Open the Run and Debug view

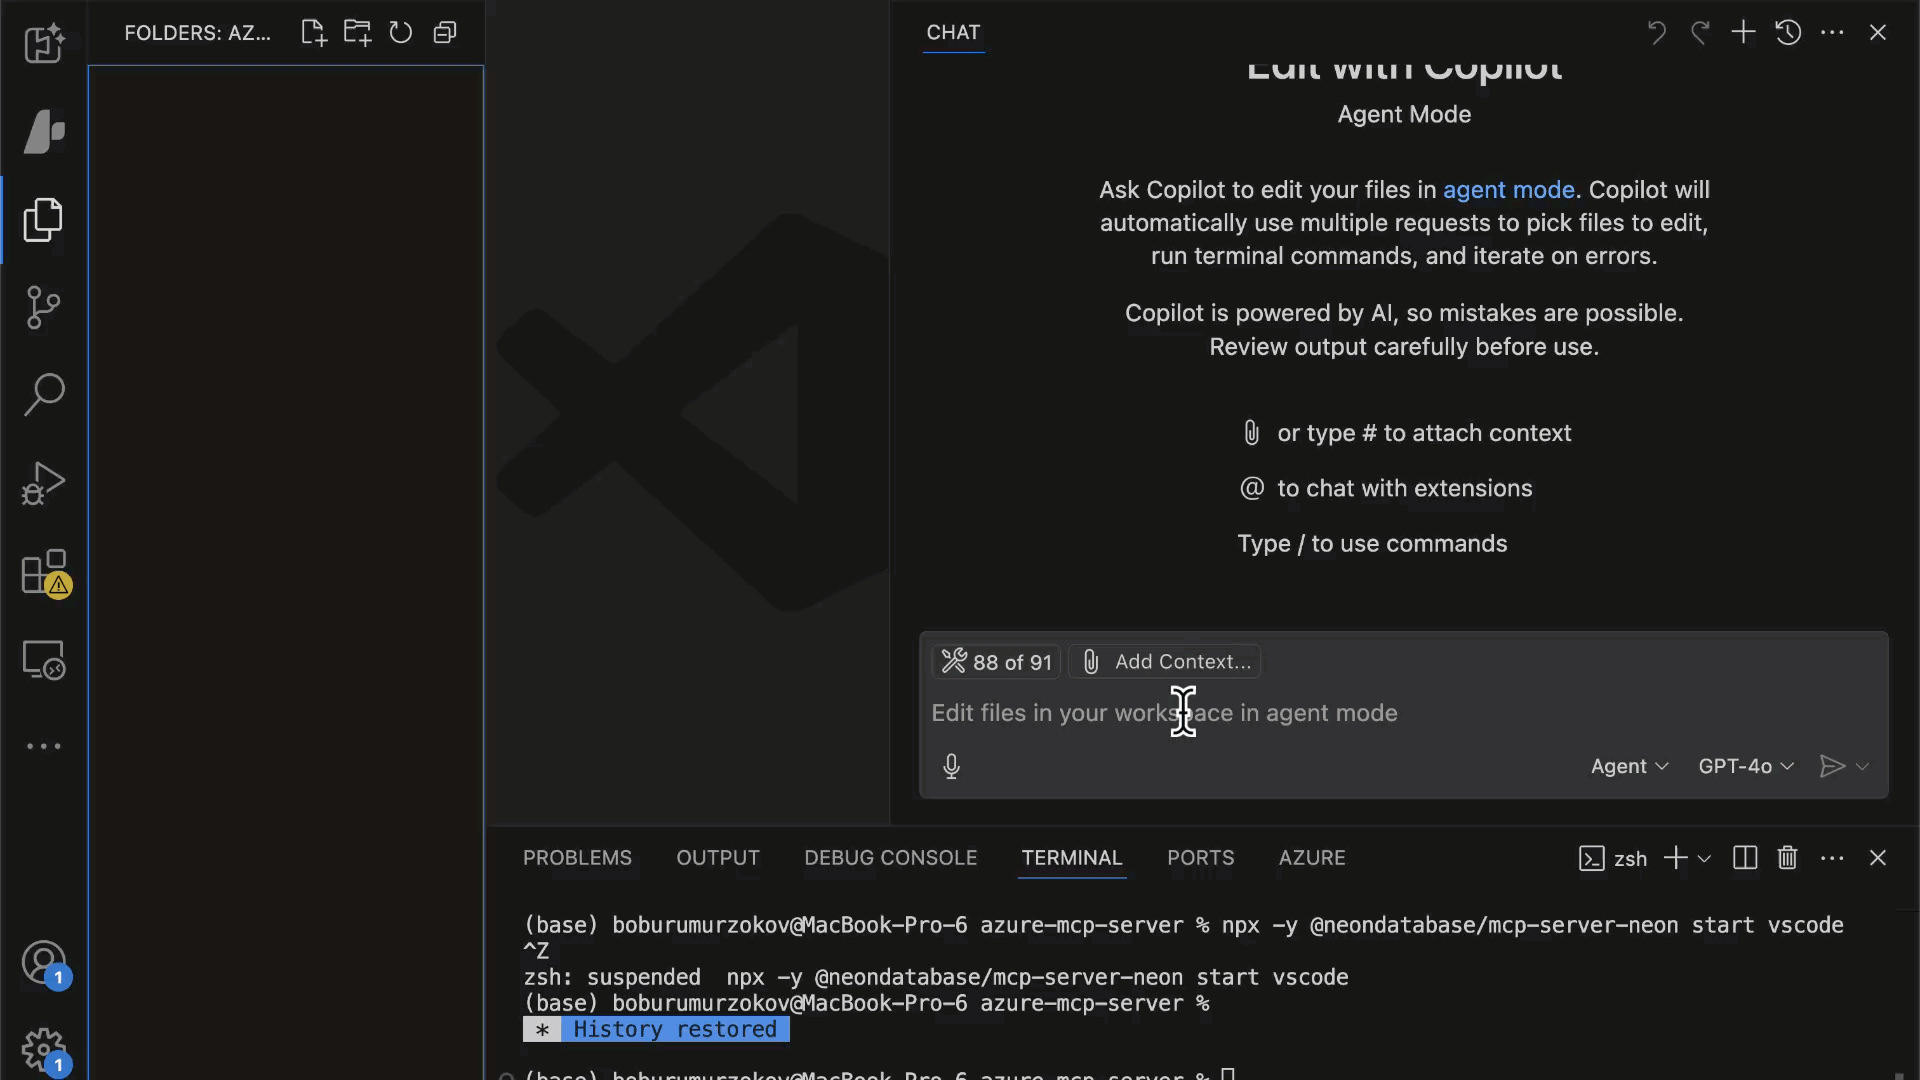44,483
